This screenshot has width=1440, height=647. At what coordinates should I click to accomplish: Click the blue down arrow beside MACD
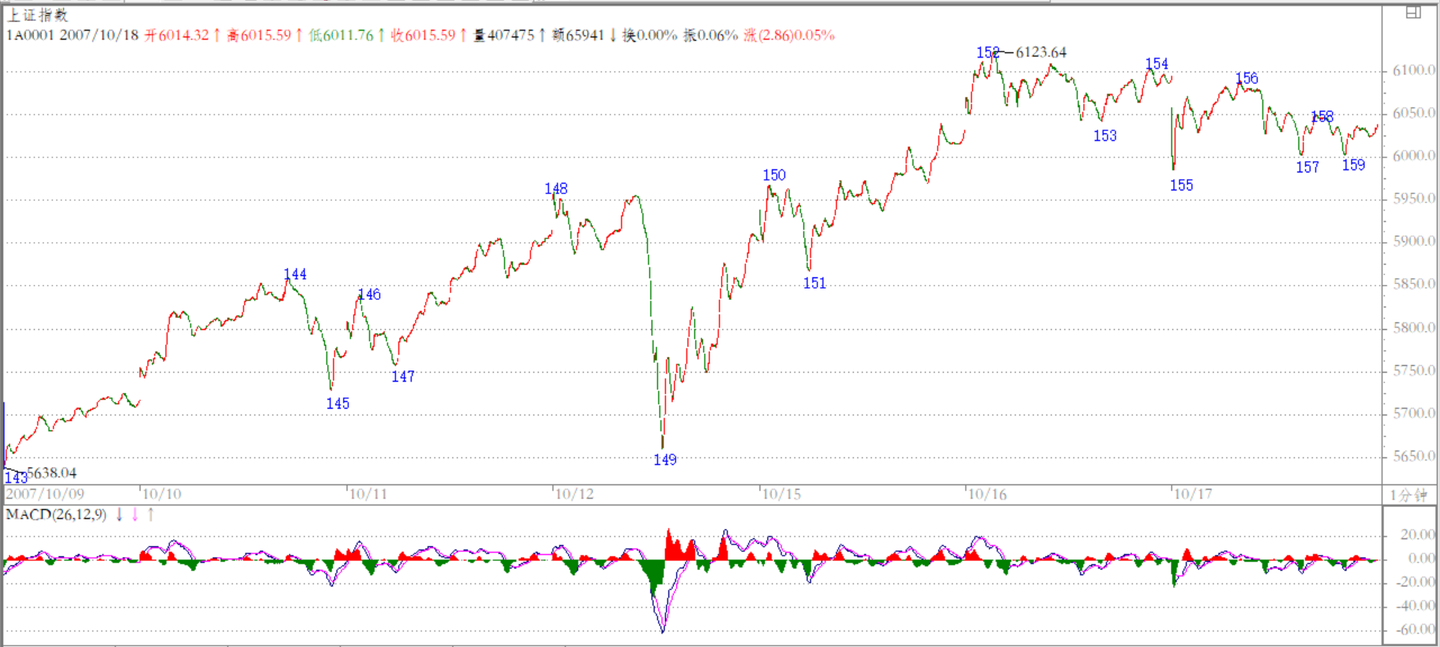coord(119,514)
